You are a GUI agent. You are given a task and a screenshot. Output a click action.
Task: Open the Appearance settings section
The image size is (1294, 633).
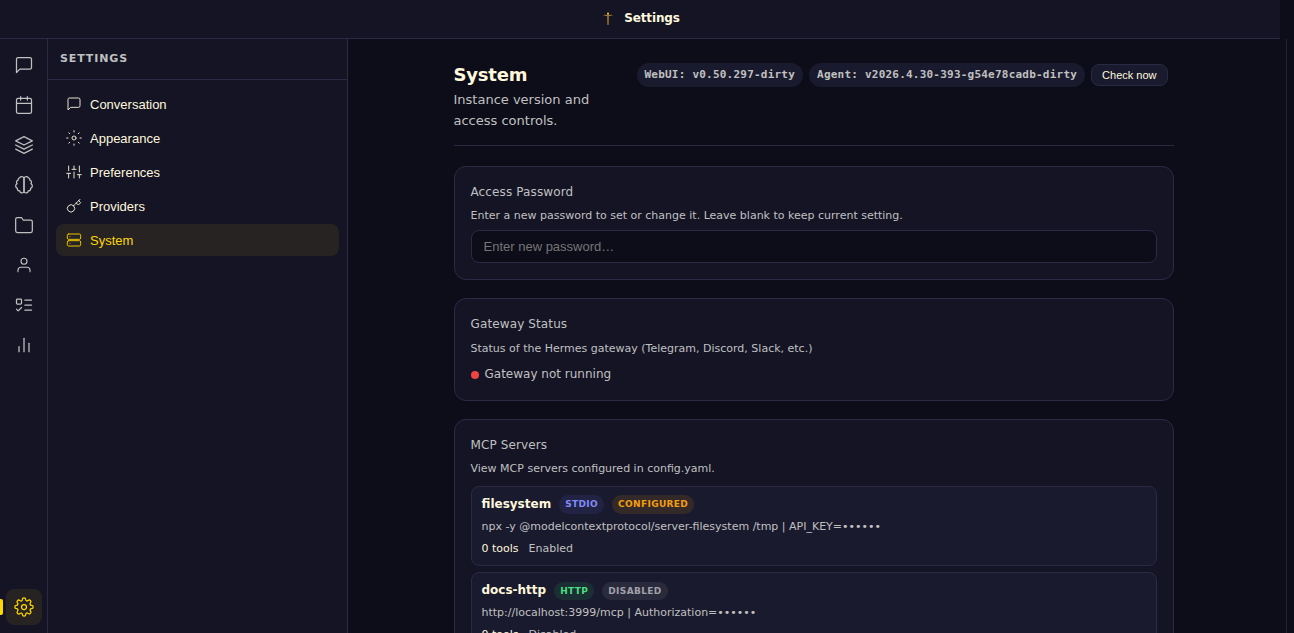pyautogui.click(x=197, y=138)
